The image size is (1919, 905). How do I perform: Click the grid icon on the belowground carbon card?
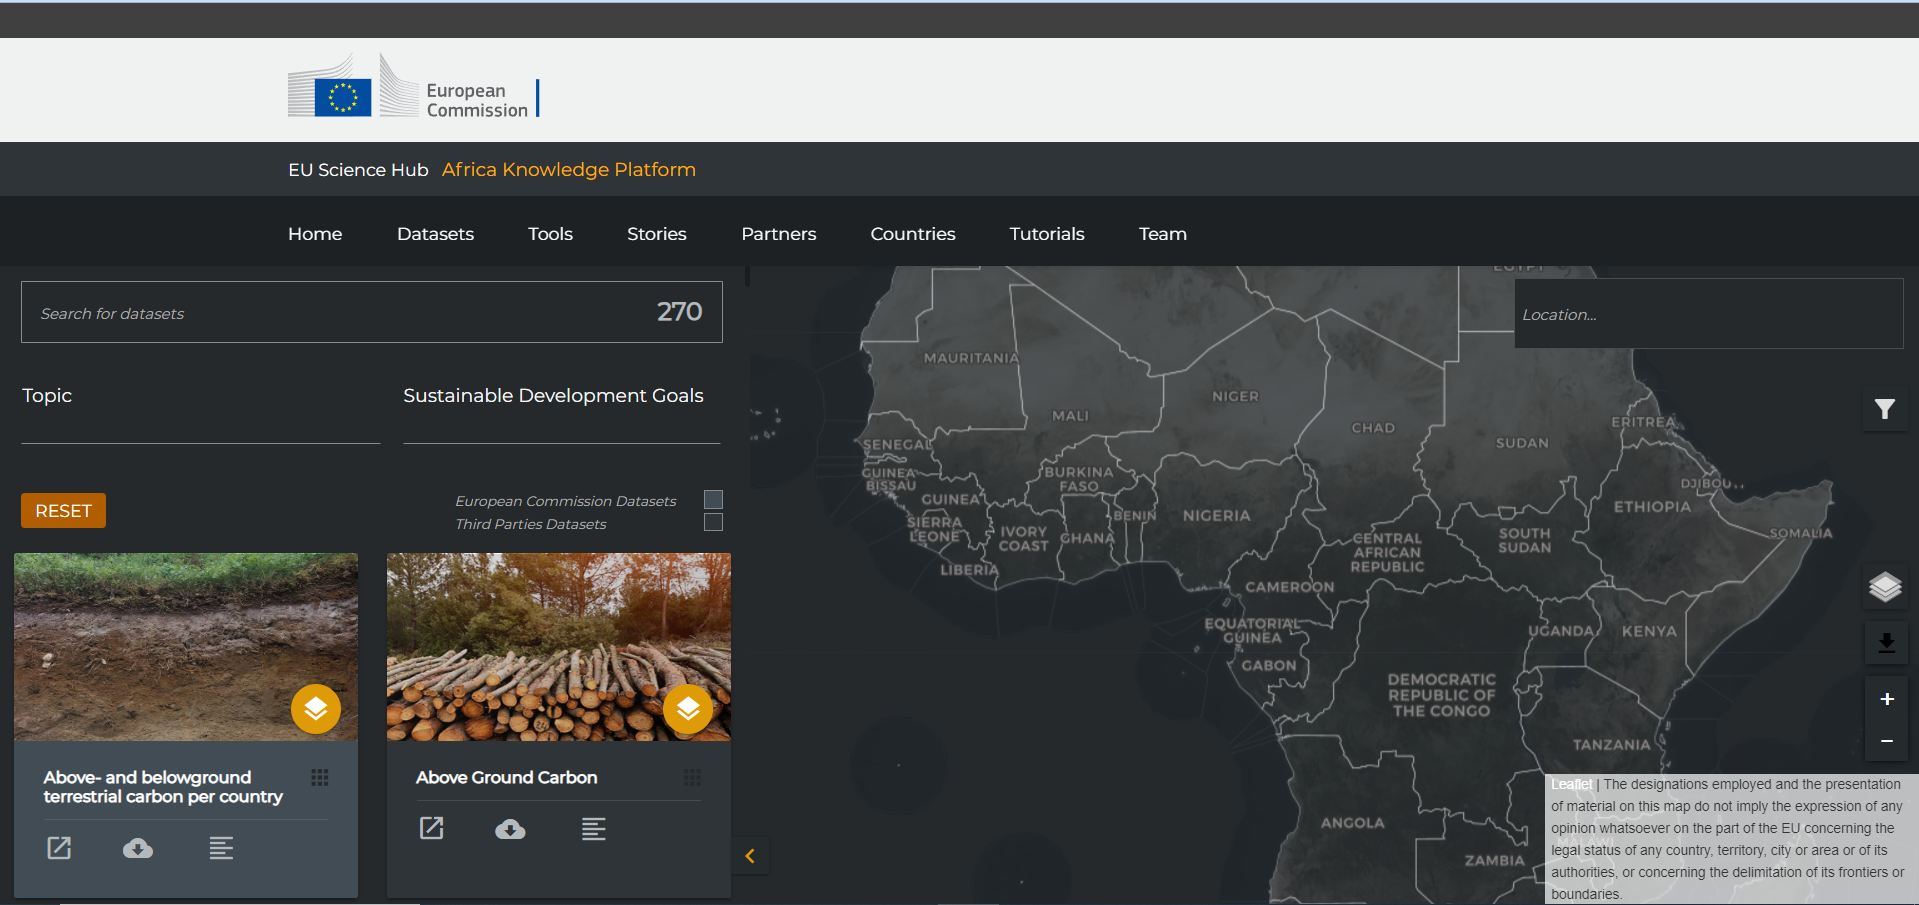(x=320, y=777)
